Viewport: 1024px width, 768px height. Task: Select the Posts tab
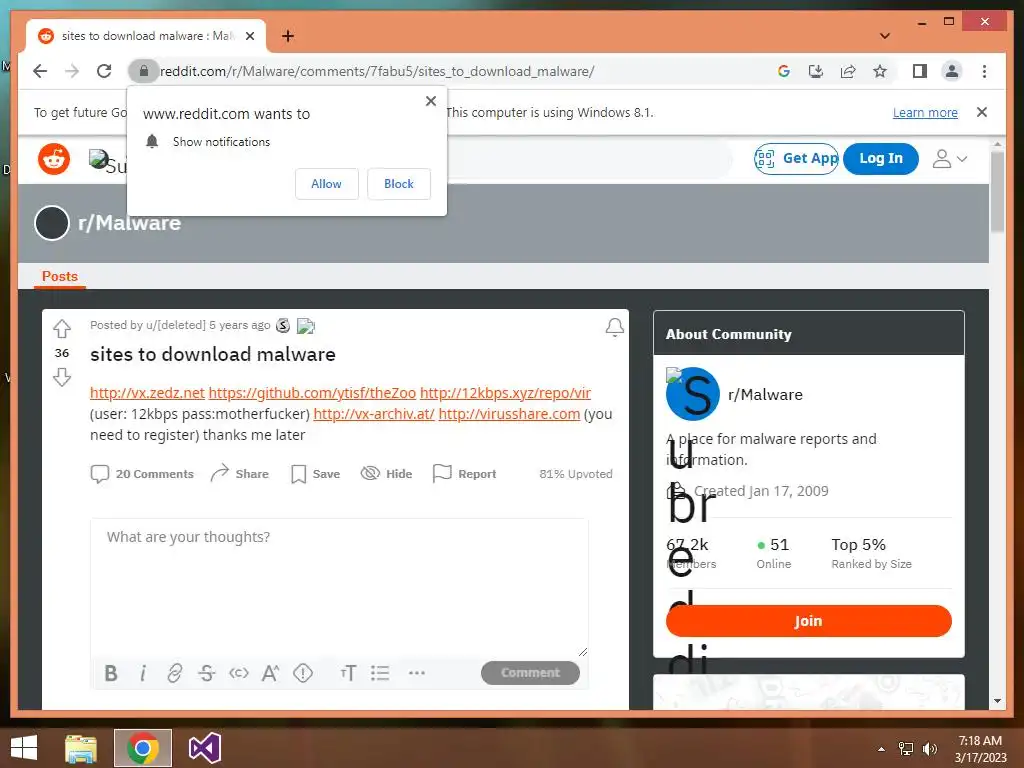coord(59,276)
